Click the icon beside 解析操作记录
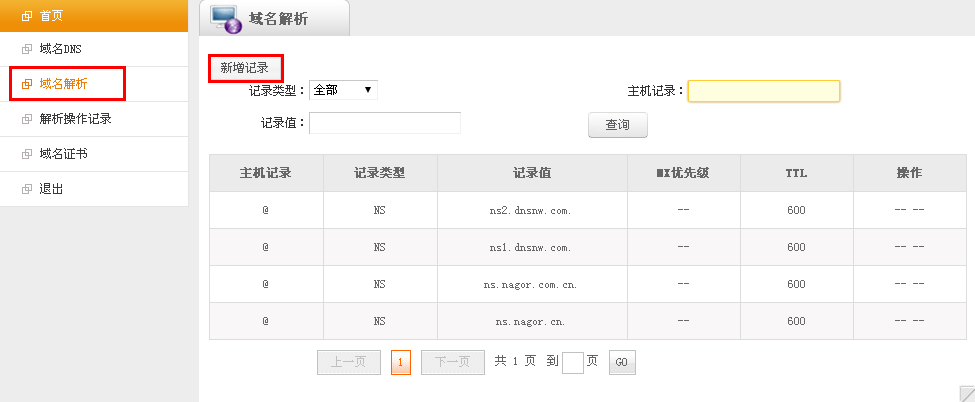 (x=26, y=119)
